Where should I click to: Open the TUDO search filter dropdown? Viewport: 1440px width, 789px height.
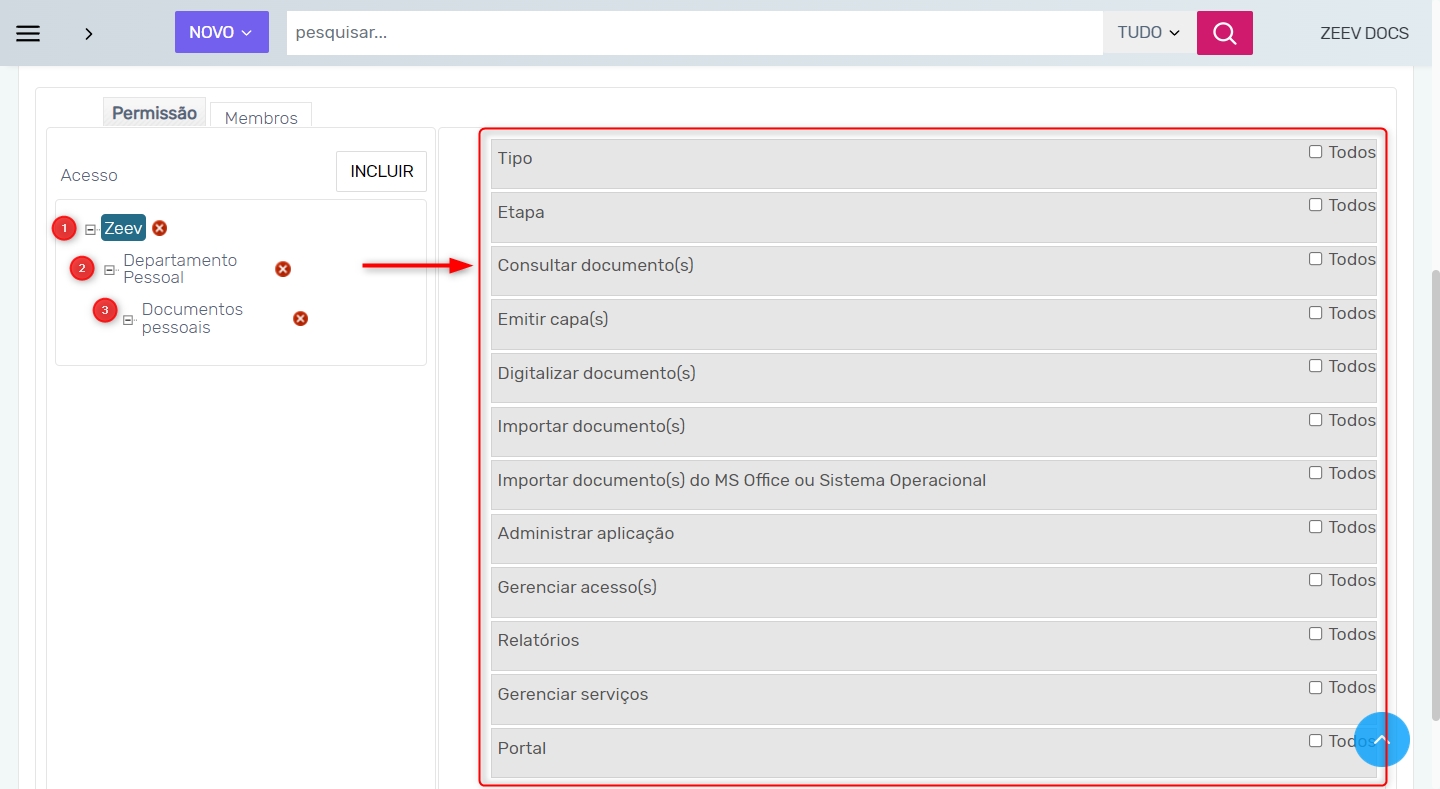point(1148,33)
